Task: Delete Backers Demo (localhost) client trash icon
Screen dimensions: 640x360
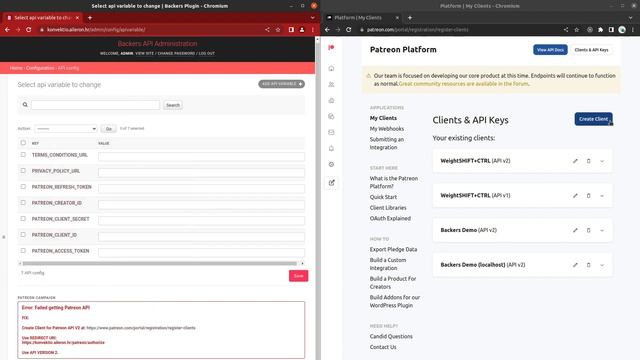Action: pos(588,265)
